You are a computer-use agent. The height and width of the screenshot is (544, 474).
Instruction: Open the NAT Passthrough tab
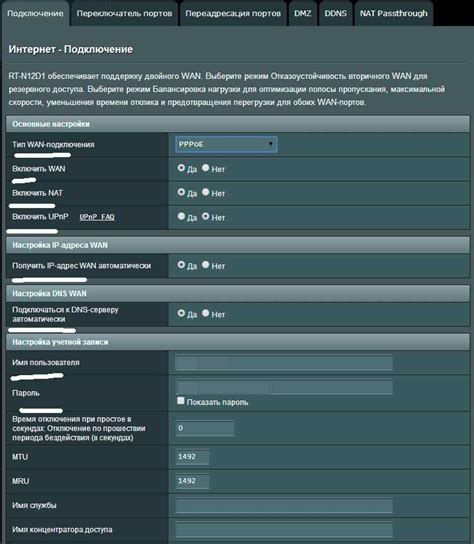393,14
